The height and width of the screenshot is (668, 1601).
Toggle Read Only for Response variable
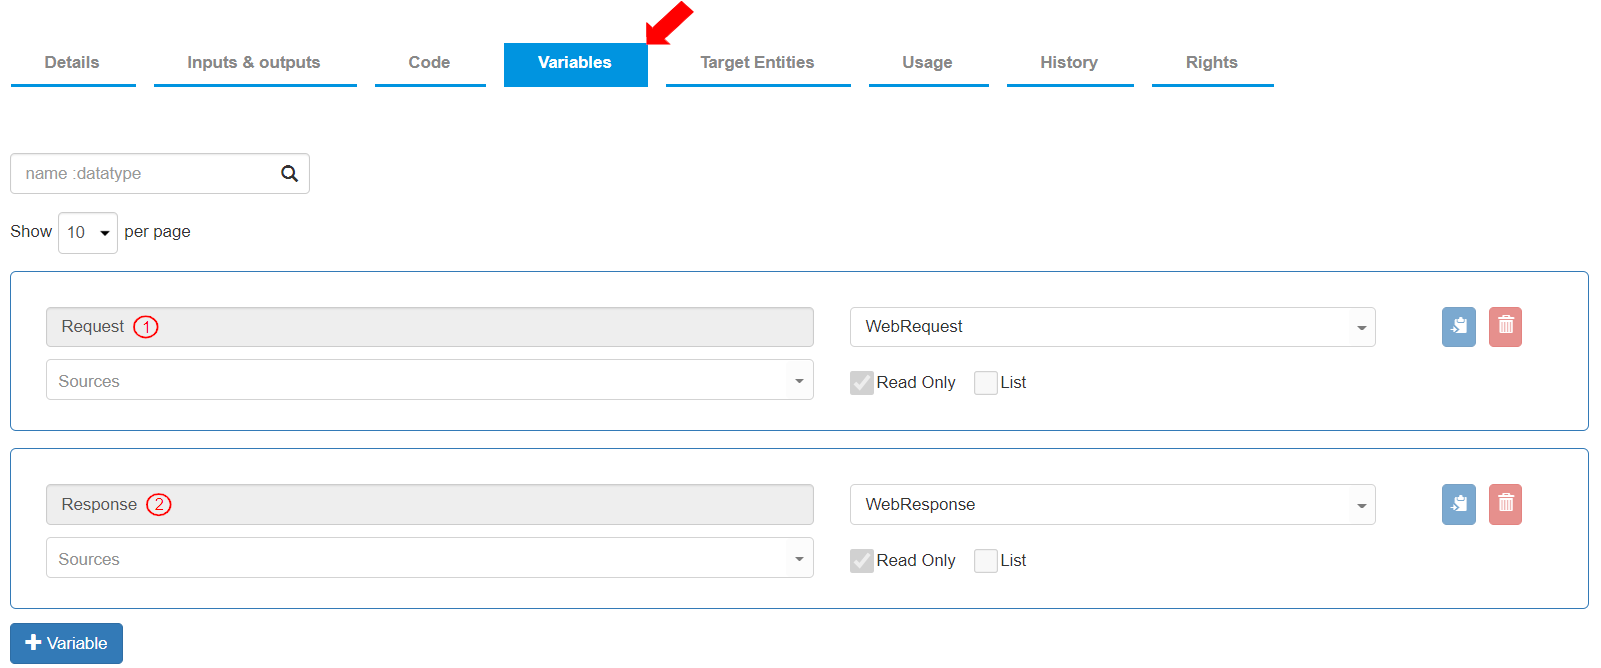click(x=861, y=561)
